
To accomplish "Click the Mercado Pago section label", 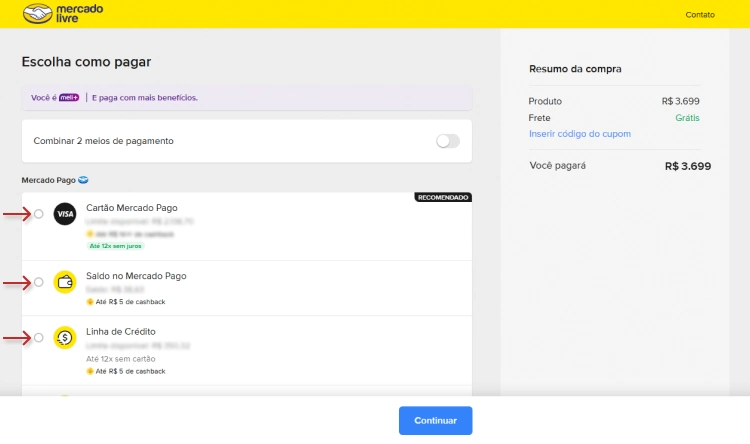I will pyautogui.click(x=48, y=180).
